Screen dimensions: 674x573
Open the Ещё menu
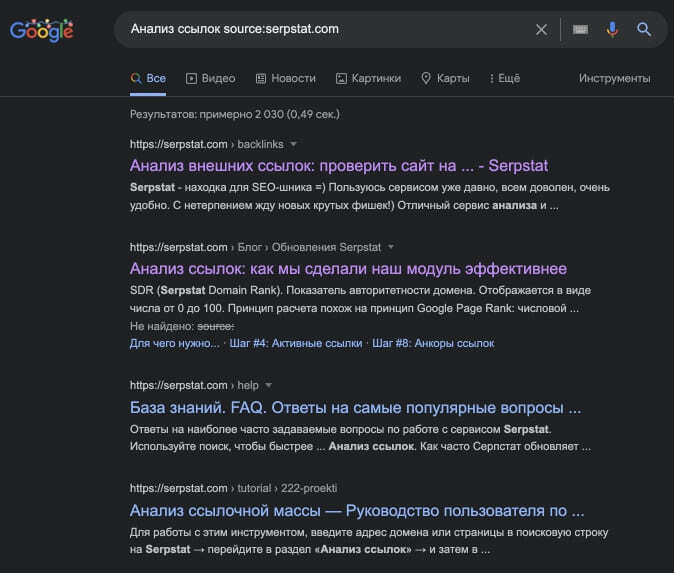tap(505, 79)
